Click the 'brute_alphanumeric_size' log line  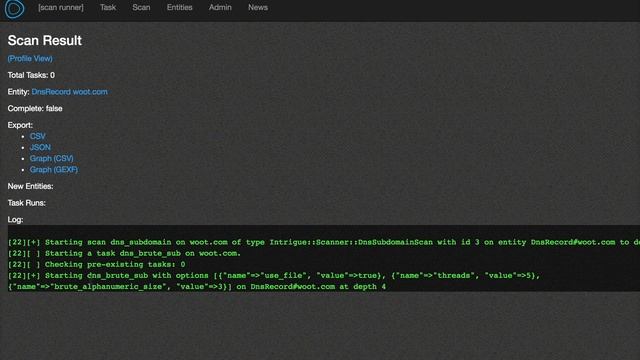coord(197,287)
